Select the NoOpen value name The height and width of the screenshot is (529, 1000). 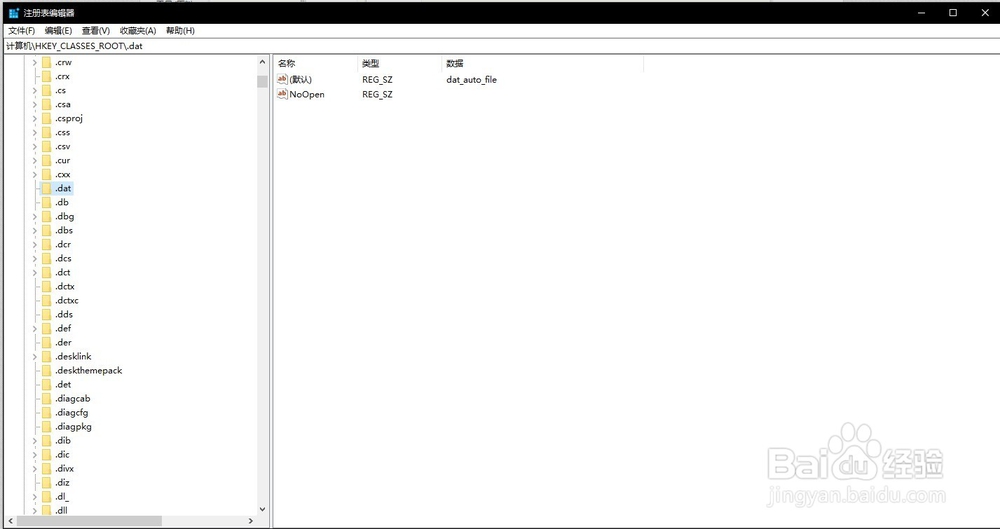[307, 94]
